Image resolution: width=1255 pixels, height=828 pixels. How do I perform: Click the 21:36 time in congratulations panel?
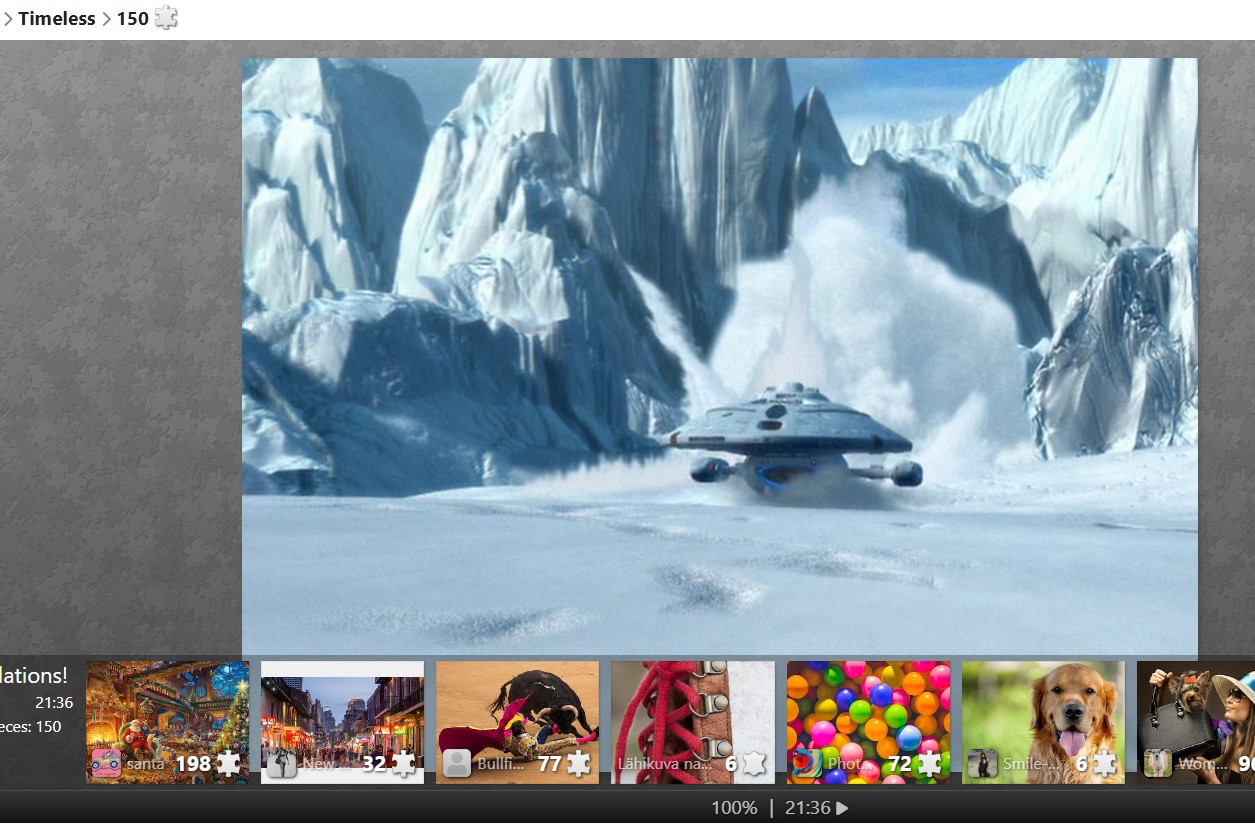click(x=54, y=703)
